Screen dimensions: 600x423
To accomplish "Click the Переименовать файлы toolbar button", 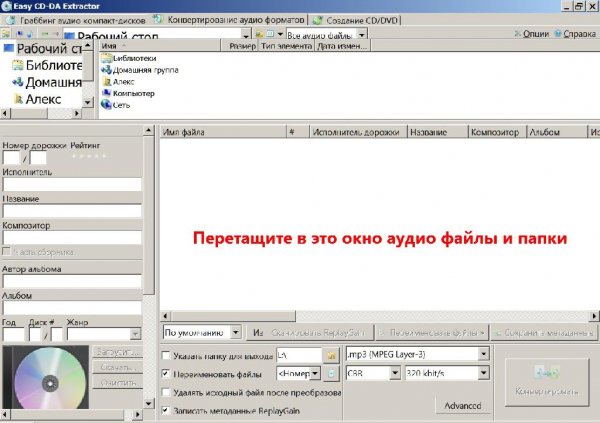I will click(432, 333).
